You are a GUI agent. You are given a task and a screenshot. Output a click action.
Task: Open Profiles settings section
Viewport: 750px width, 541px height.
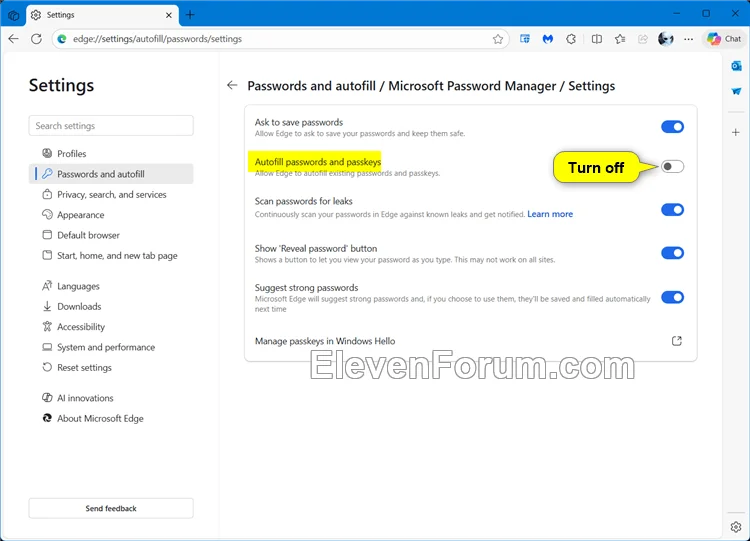tap(111, 154)
